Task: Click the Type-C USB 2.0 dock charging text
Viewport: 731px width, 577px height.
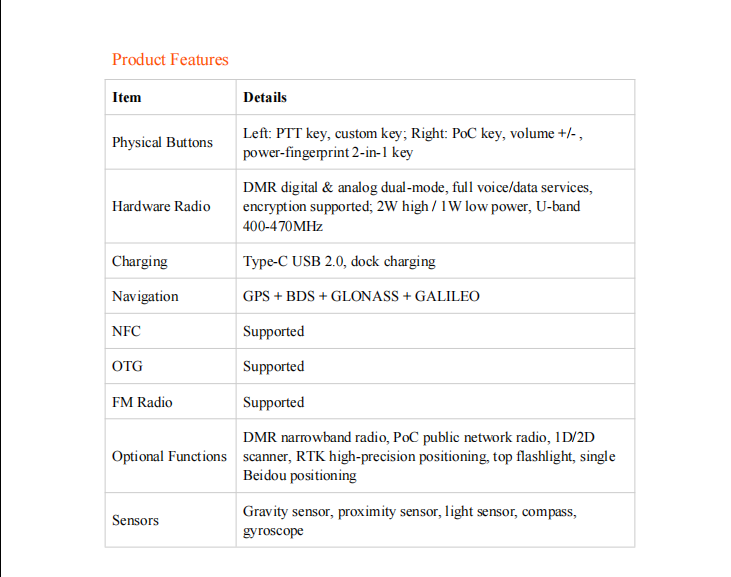Action: point(339,261)
